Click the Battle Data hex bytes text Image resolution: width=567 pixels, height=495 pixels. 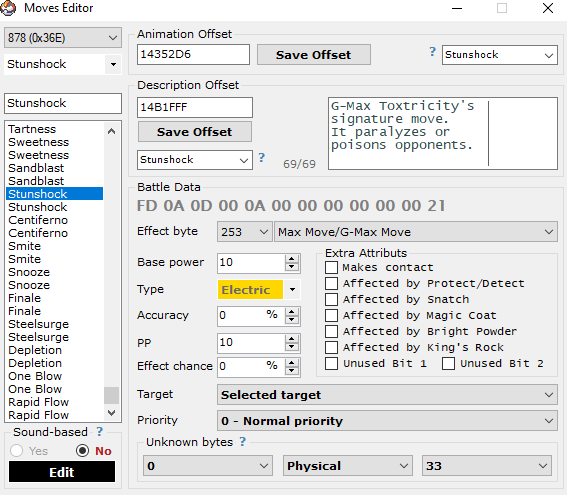pyautogui.click(x=291, y=206)
